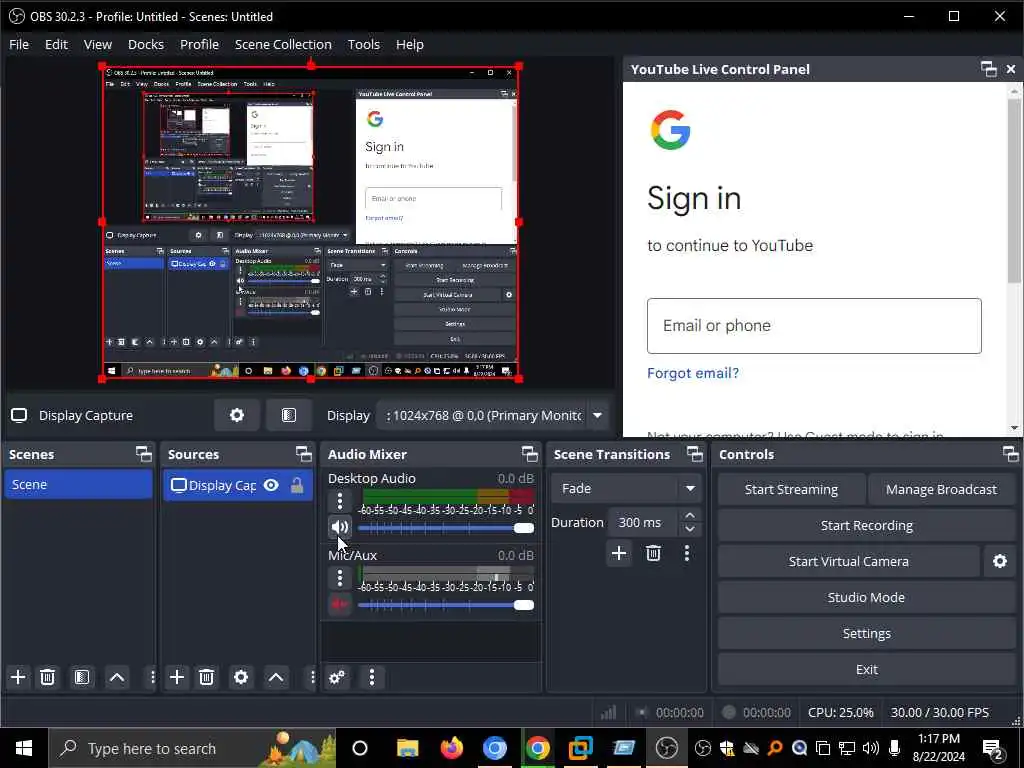The width and height of the screenshot is (1024, 768).
Task: Remove scene transition with trash icon
Action: (653, 553)
